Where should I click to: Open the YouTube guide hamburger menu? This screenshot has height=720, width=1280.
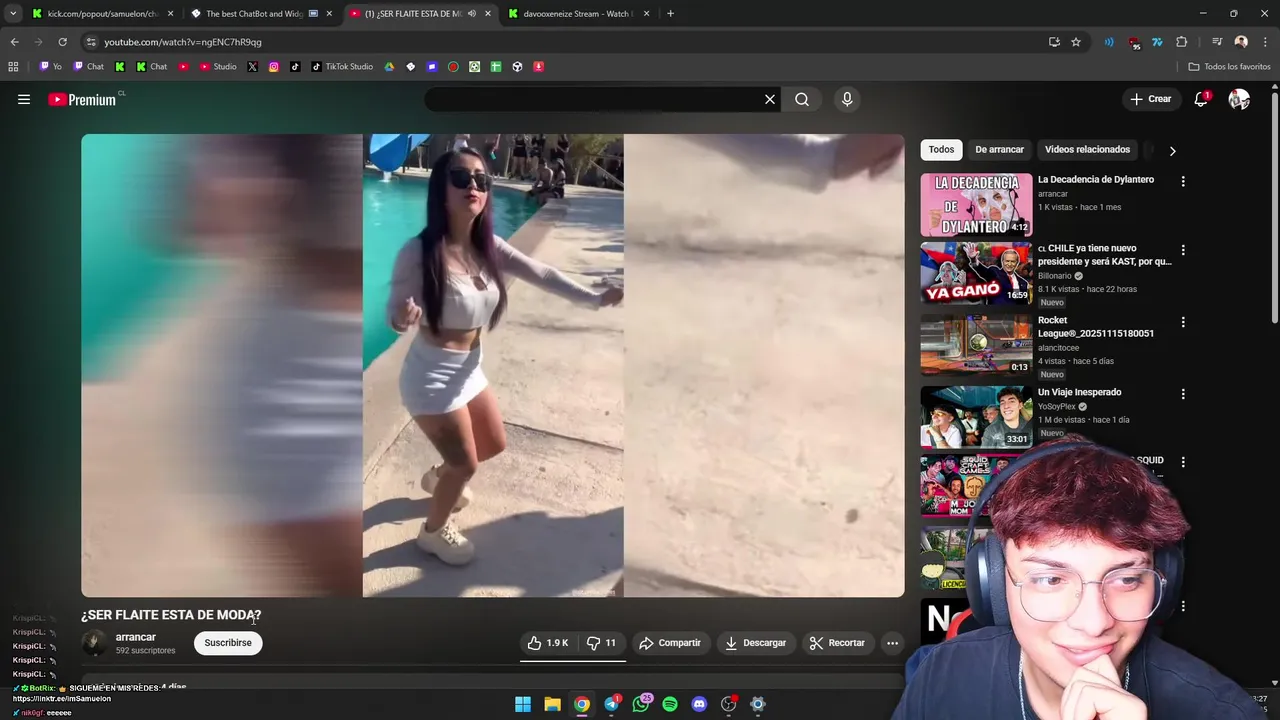click(x=24, y=99)
